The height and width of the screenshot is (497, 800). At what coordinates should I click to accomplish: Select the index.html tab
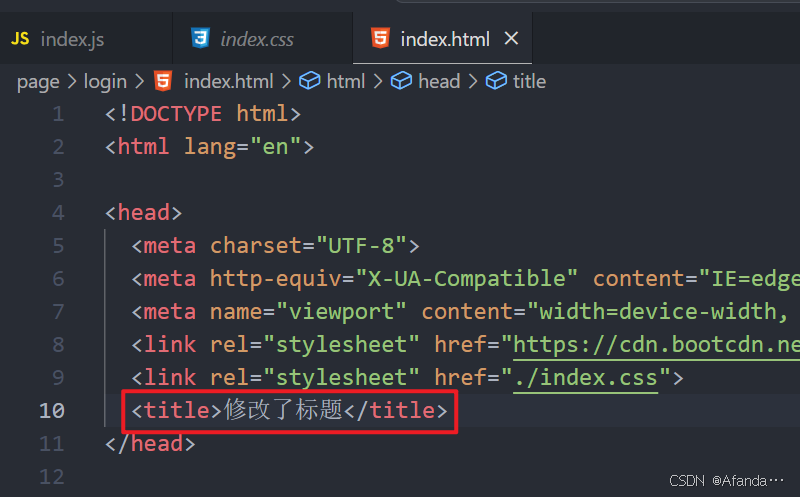[x=442, y=39]
